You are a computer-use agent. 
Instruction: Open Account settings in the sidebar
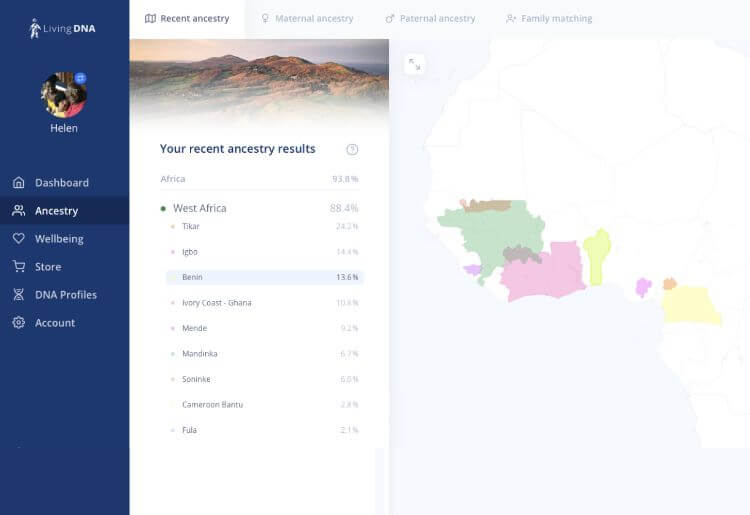coord(65,322)
